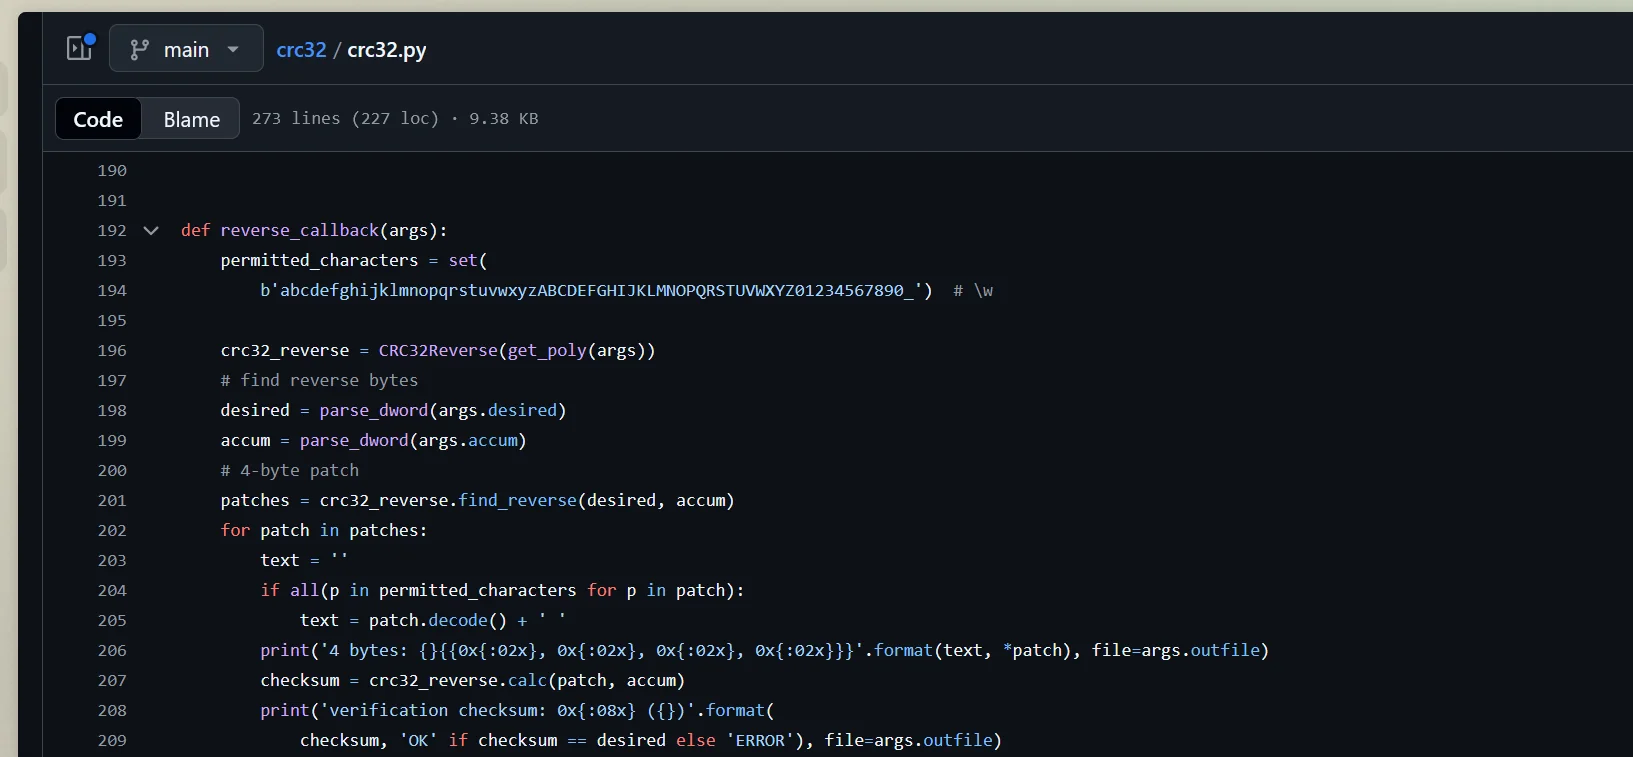Click the 9.38 KB file size text
1633x757 pixels.
click(x=504, y=119)
